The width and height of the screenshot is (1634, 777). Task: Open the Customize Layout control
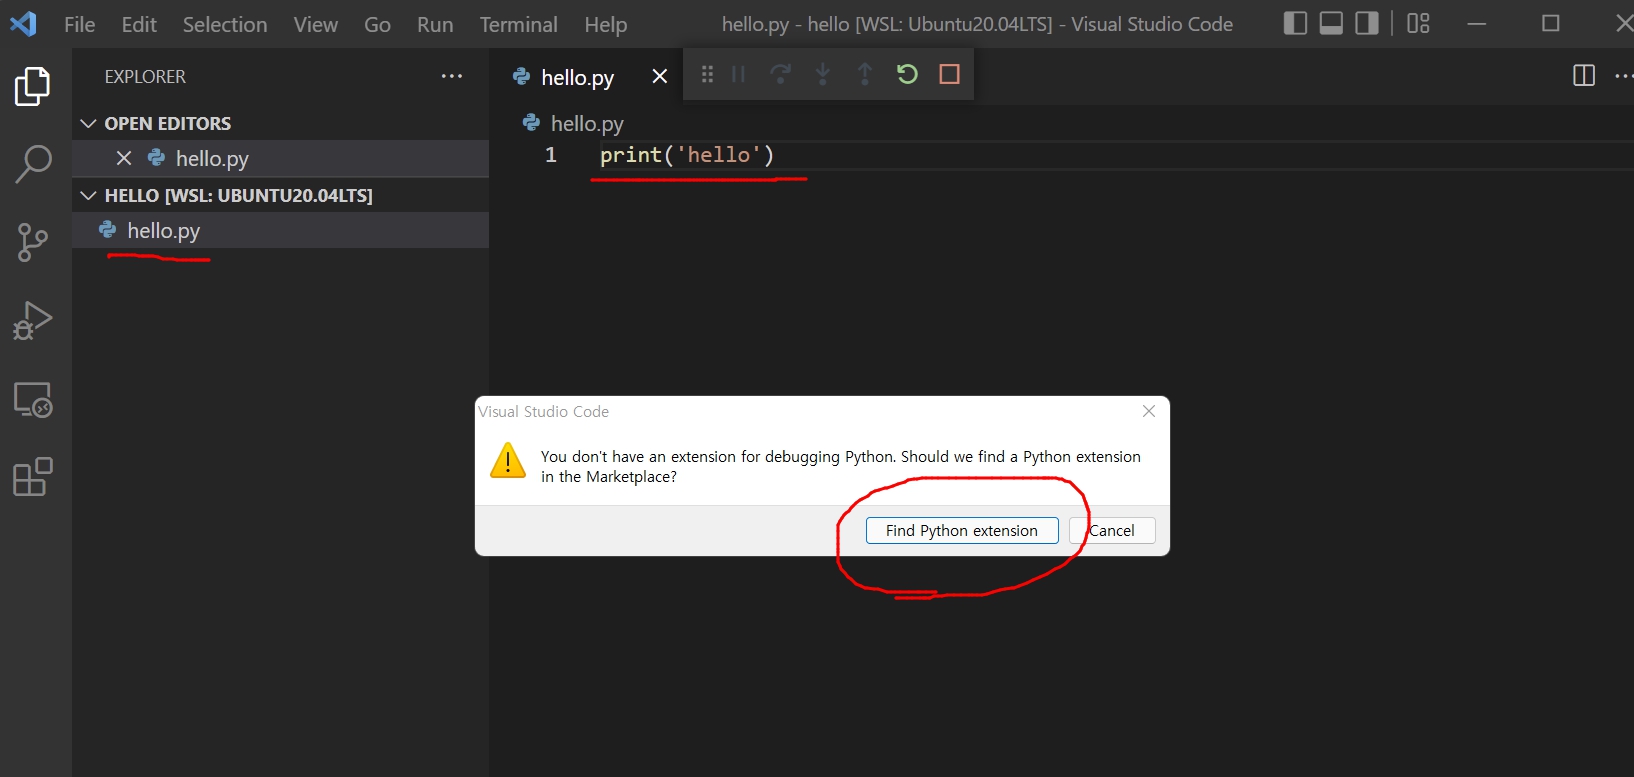[x=1418, y=23]
